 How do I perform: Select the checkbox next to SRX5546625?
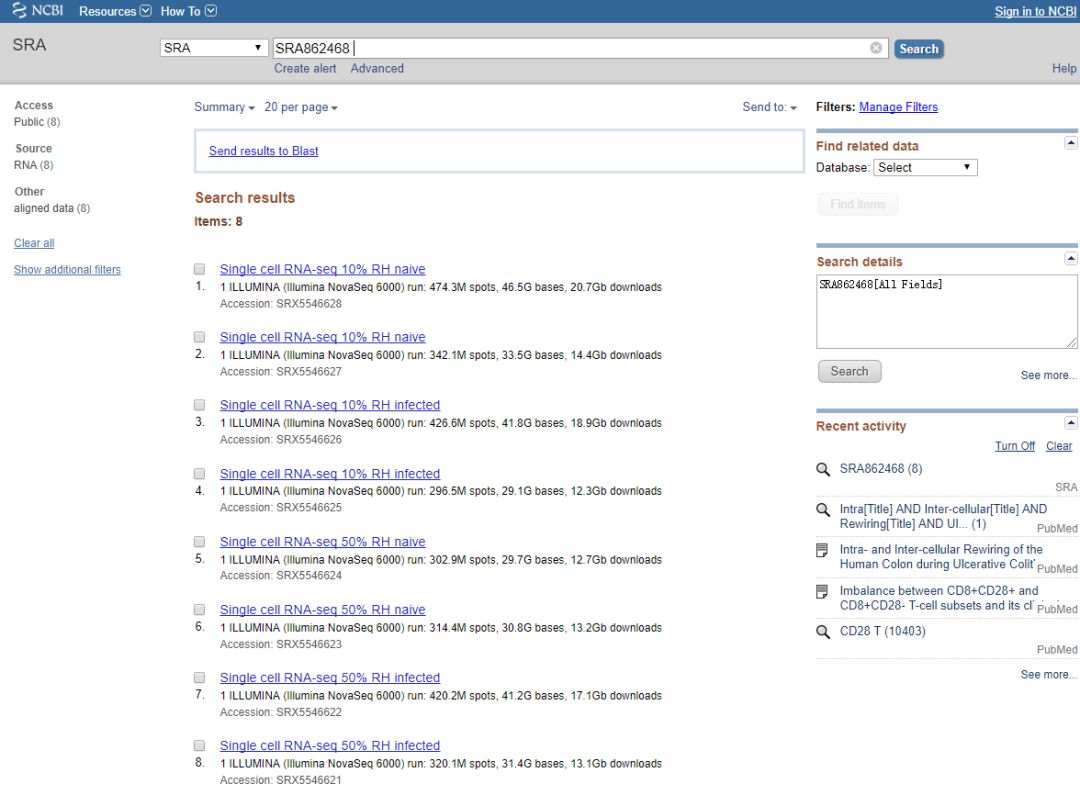tap(199, 472)
